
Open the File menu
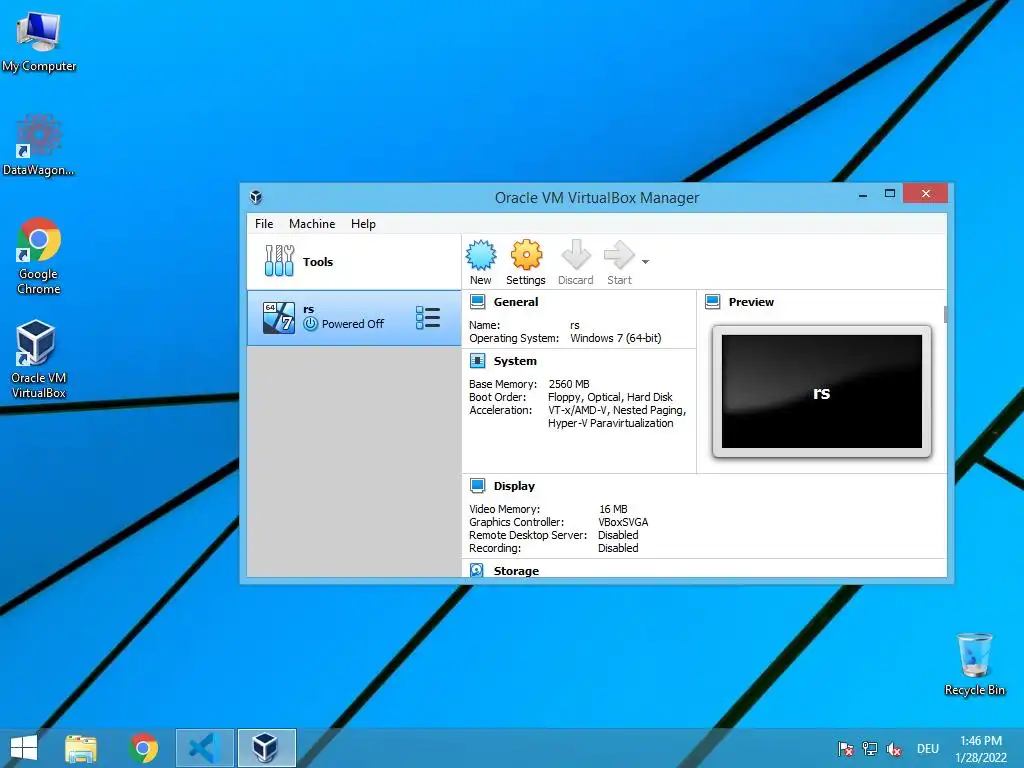(x=264, y=224)
